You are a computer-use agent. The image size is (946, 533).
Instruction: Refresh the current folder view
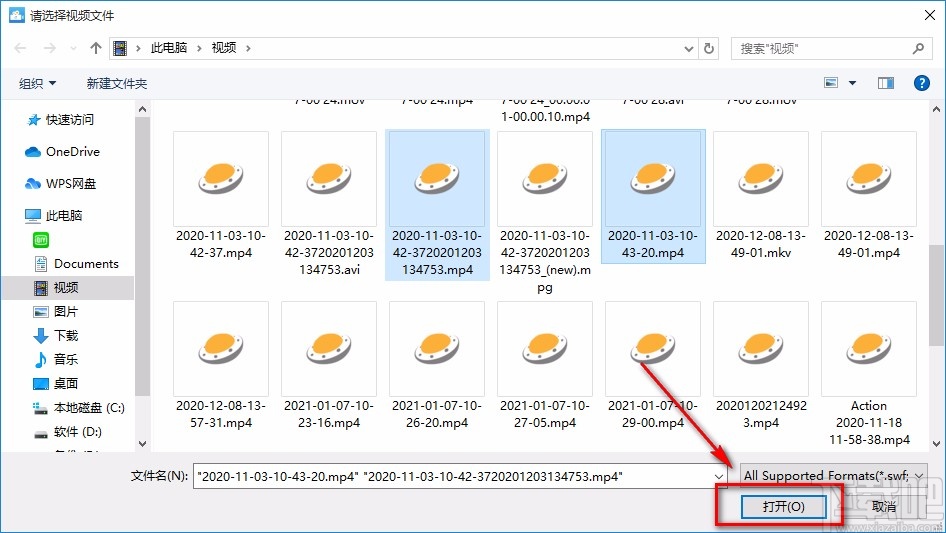[710, 48]
